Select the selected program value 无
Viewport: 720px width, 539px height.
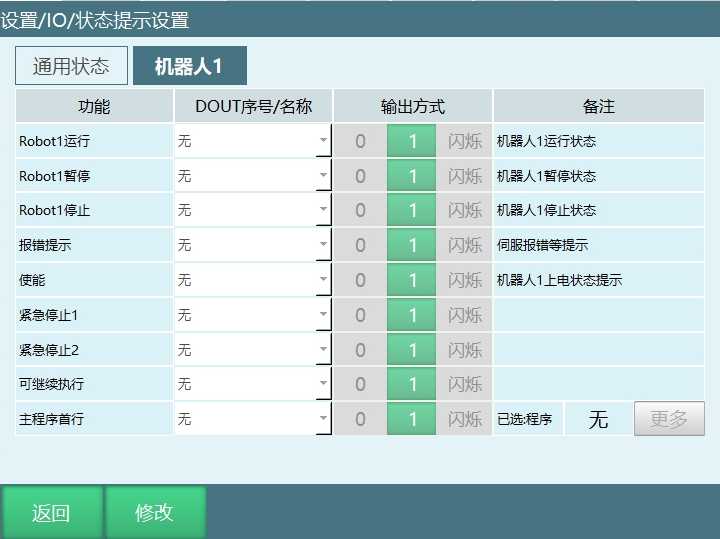pos(598,419)
